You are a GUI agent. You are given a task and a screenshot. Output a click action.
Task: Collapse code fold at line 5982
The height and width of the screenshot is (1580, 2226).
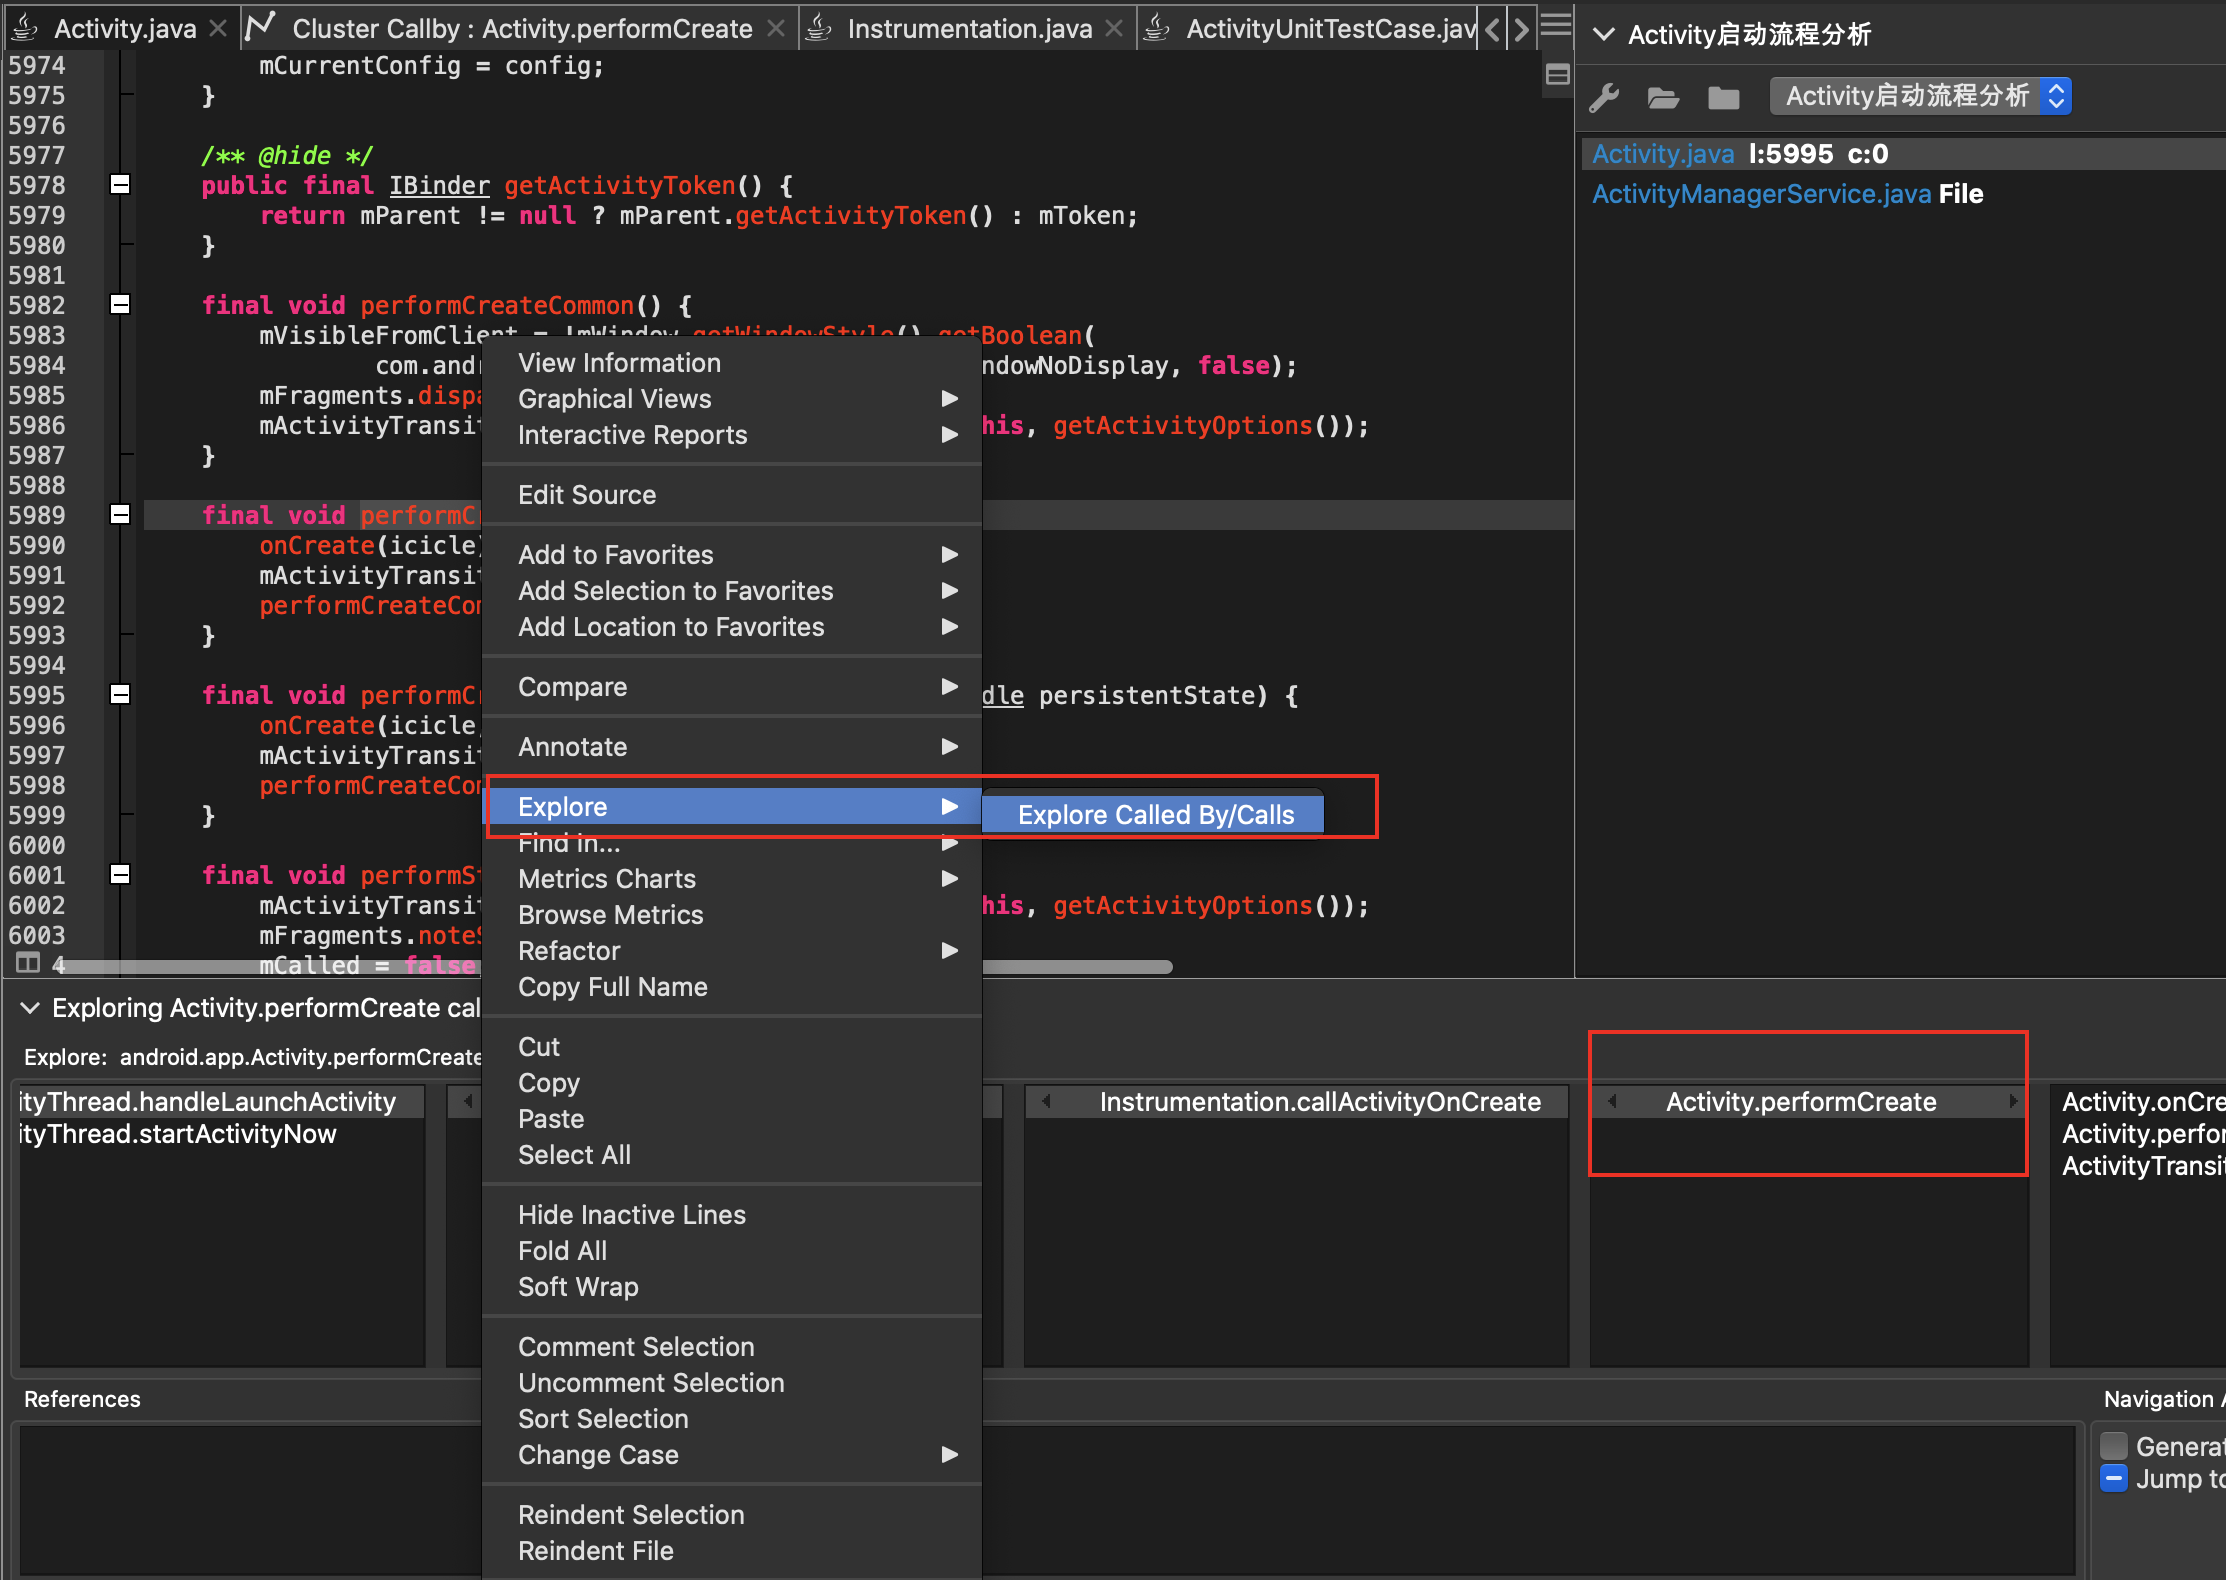point(120,304)
